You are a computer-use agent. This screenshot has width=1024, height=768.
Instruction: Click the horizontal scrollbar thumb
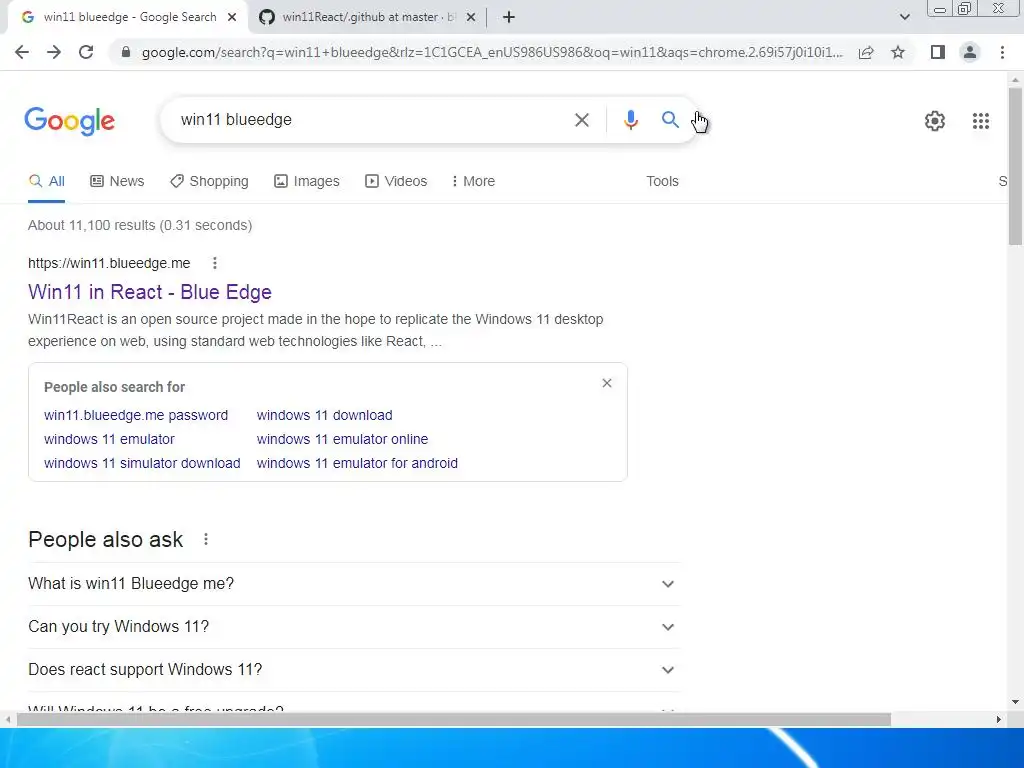click(x=454, y=720)
